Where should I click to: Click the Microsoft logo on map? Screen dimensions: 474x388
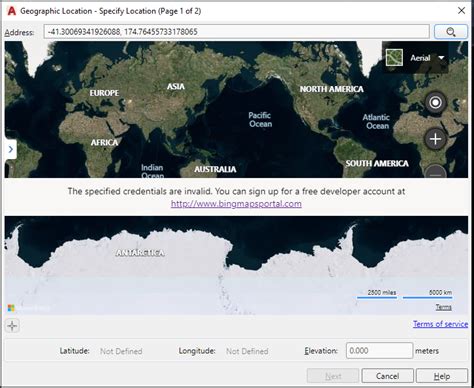[x=11, y=308]
